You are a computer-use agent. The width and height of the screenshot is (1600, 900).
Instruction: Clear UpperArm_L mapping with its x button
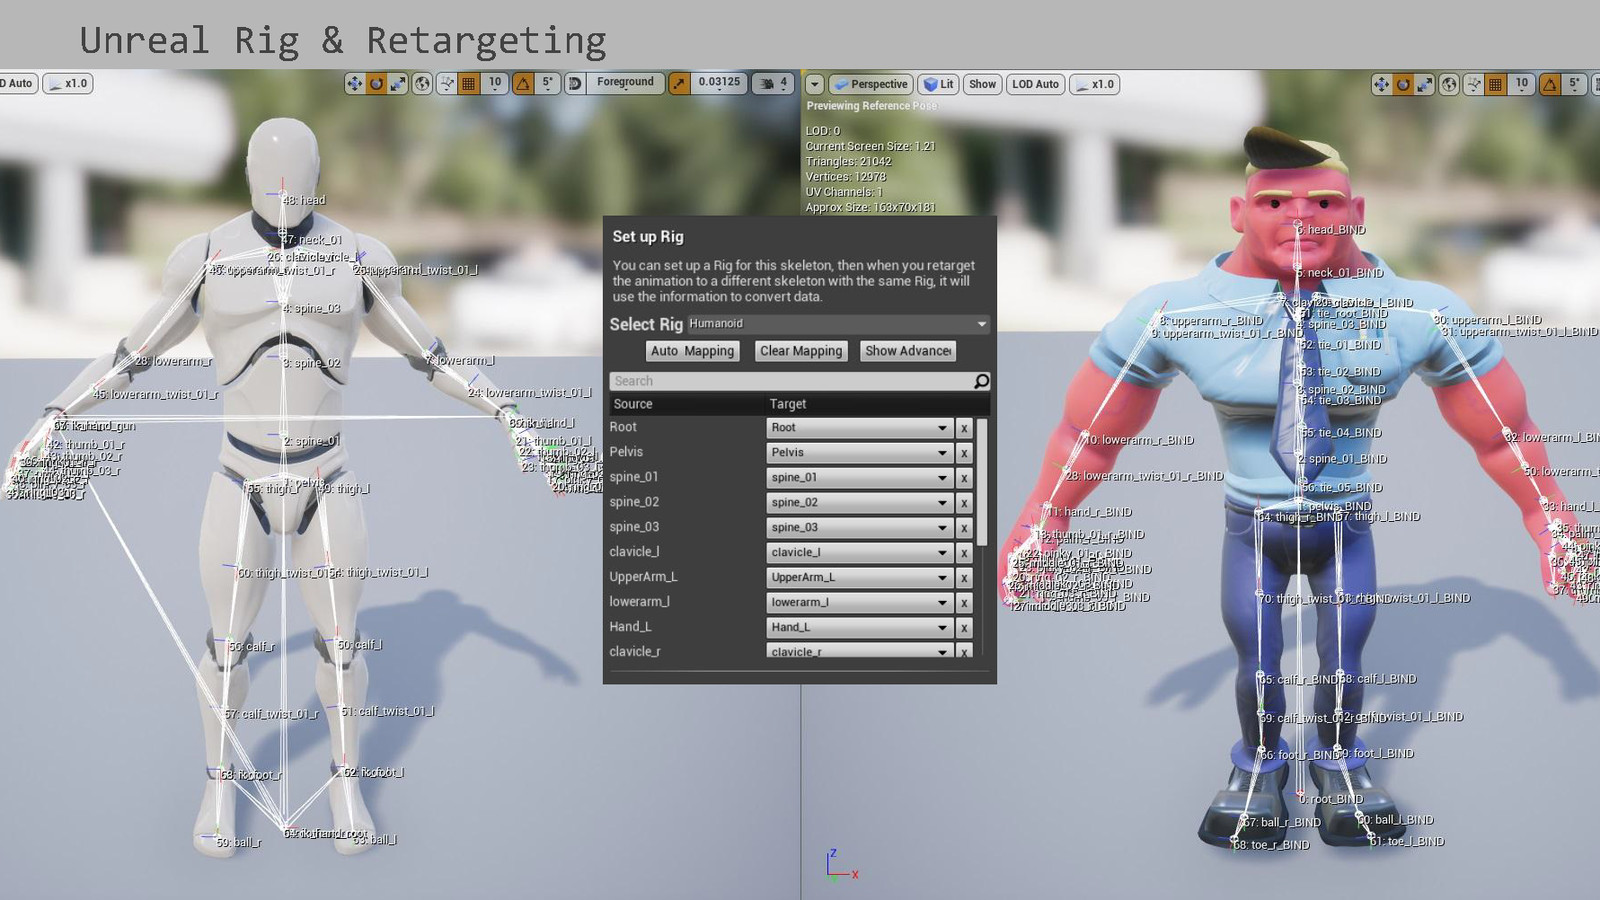(x=964, y=578)
